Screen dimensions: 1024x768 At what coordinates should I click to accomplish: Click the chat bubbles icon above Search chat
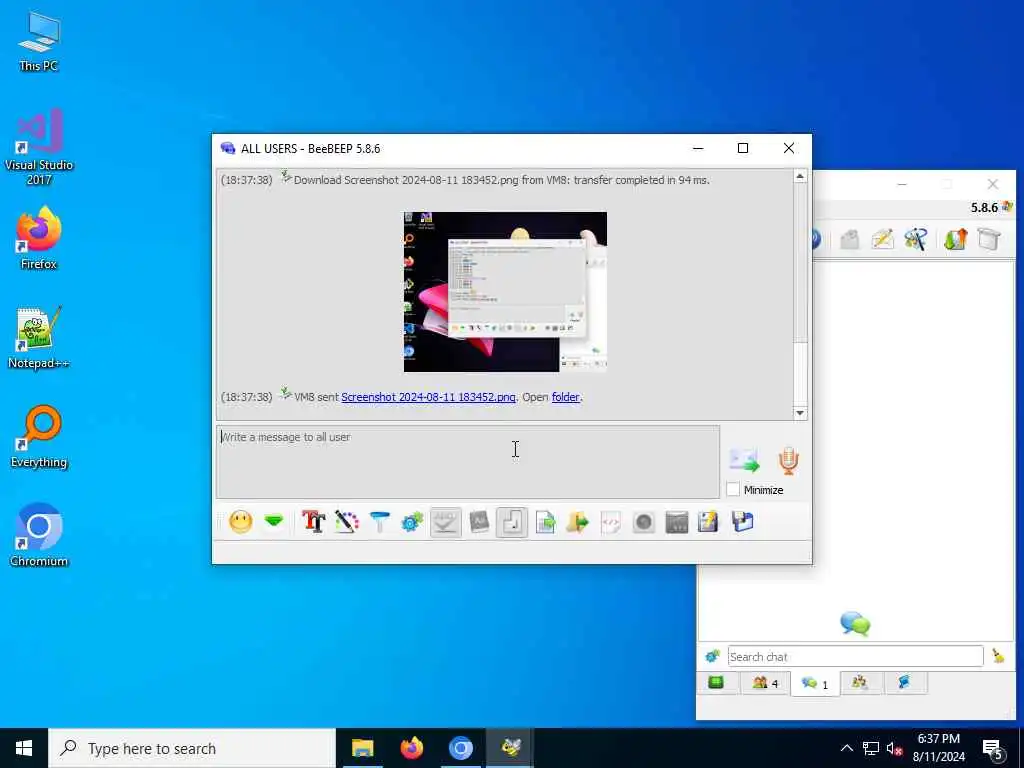pos(855,624)
